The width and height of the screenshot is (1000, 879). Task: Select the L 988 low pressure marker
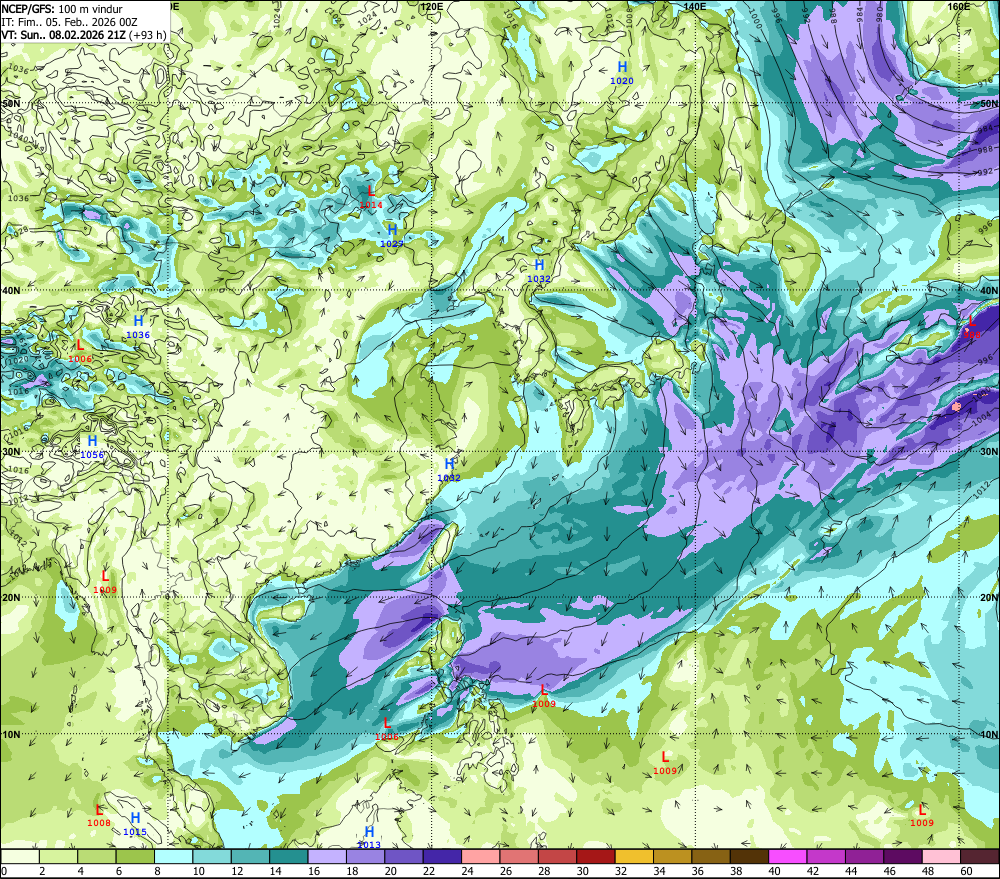(x=972, y=327)
